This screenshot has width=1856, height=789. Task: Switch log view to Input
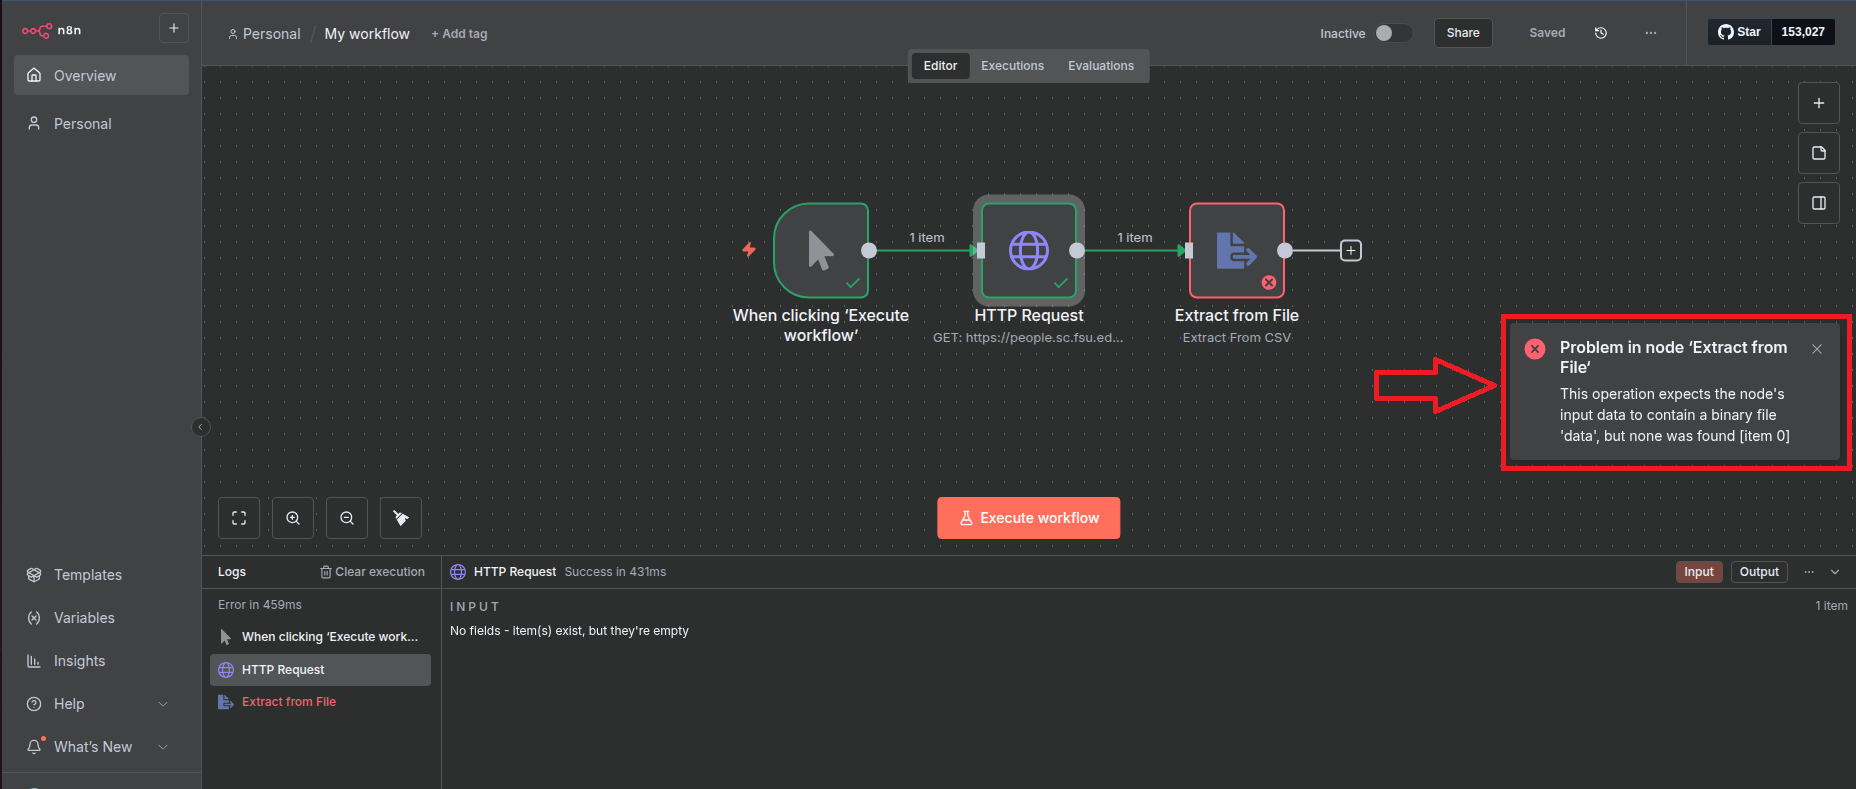pos(1698,572)
